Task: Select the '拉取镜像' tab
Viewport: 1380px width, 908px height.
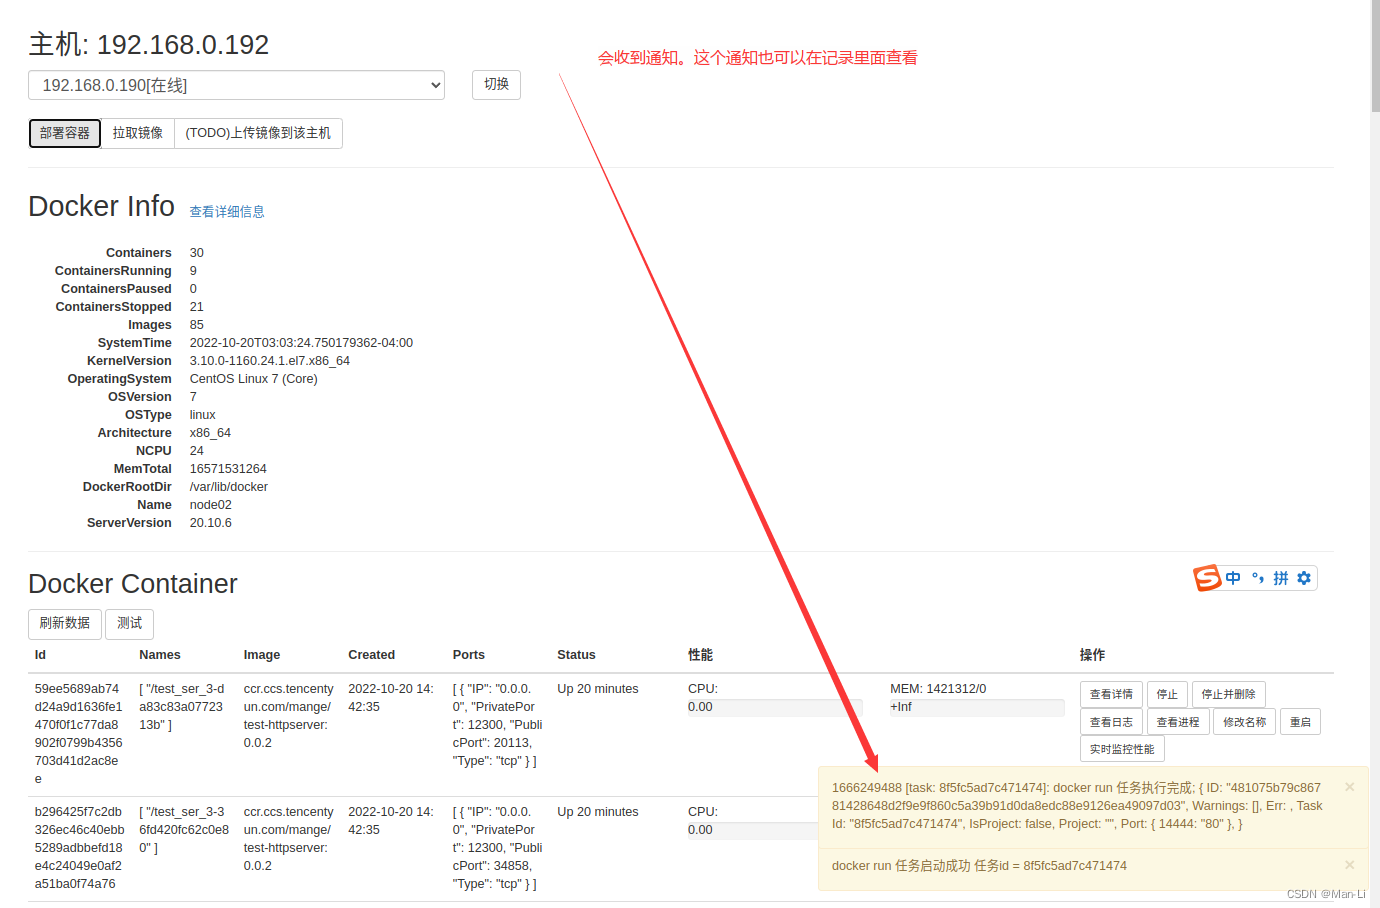Action: 138,133
